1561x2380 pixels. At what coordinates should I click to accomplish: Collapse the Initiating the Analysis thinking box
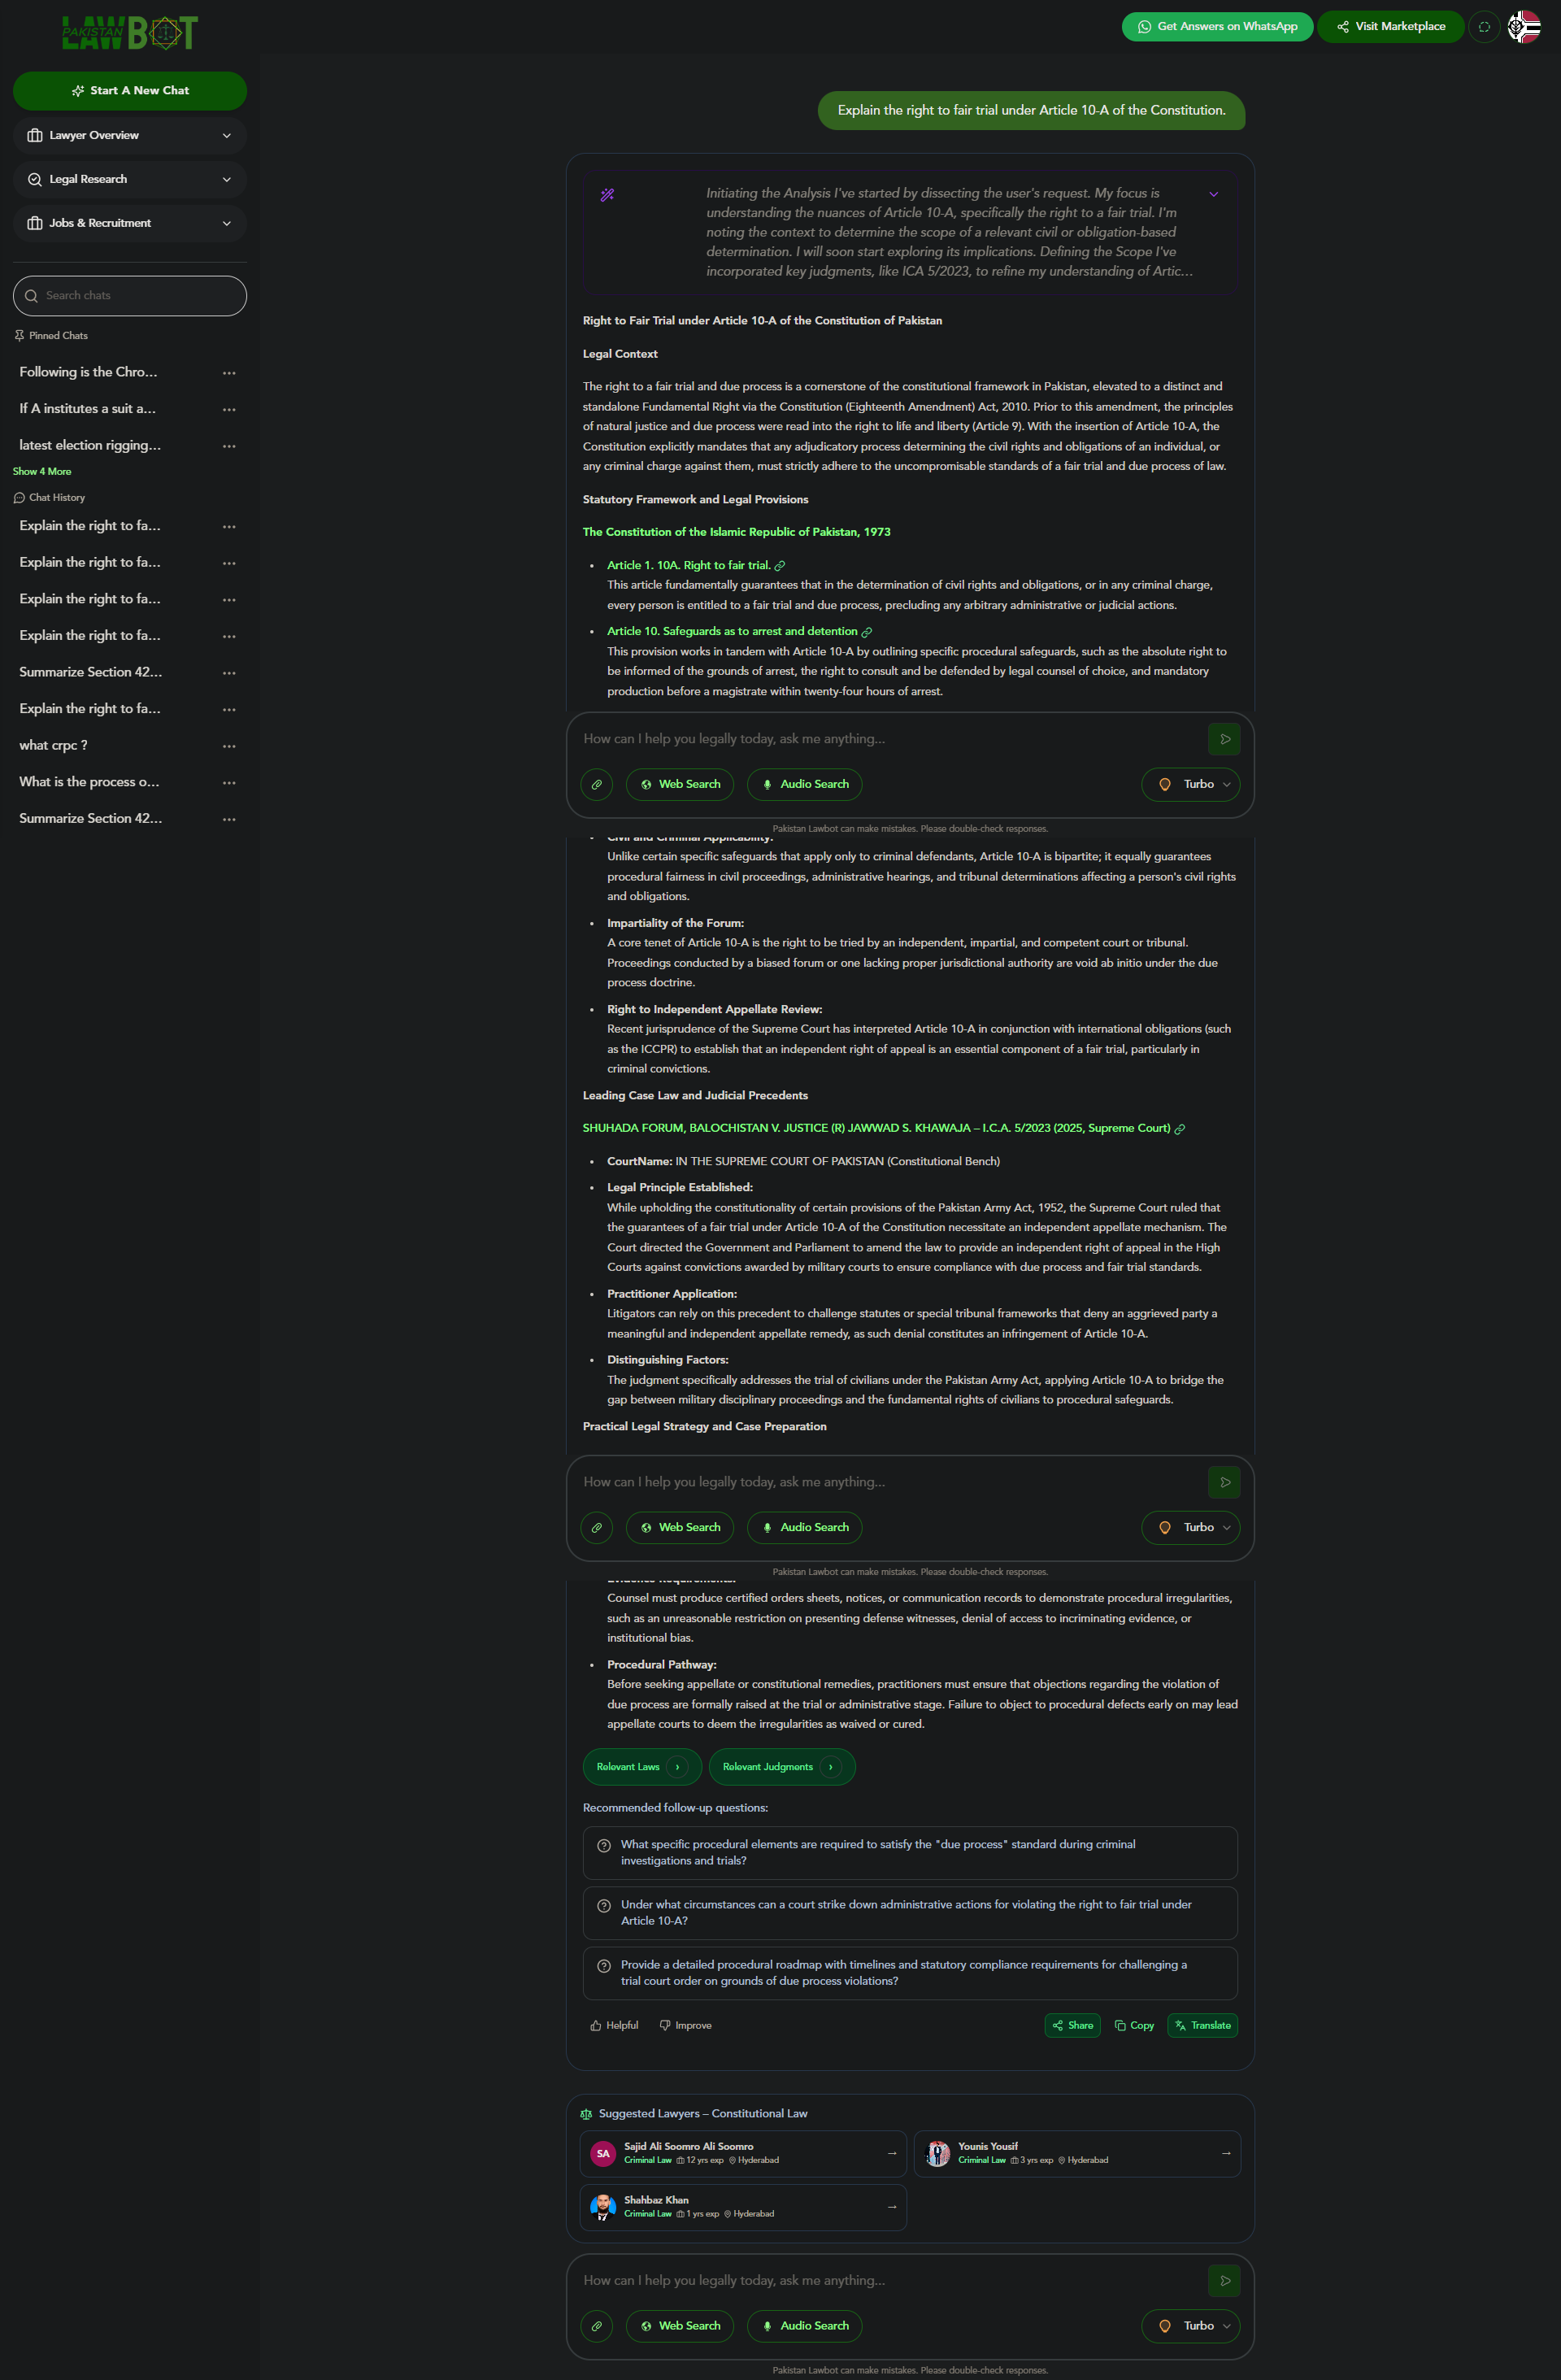pyautogui.click(x=1214, y=195)
